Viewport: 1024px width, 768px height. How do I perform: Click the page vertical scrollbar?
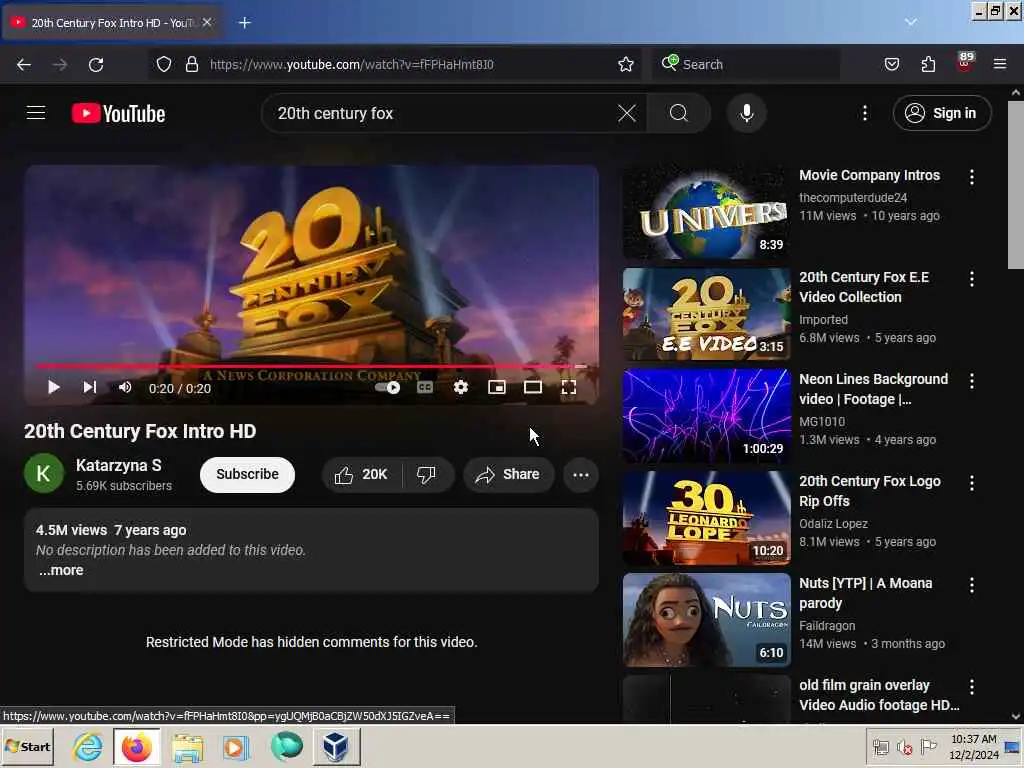pos(1016,185)
